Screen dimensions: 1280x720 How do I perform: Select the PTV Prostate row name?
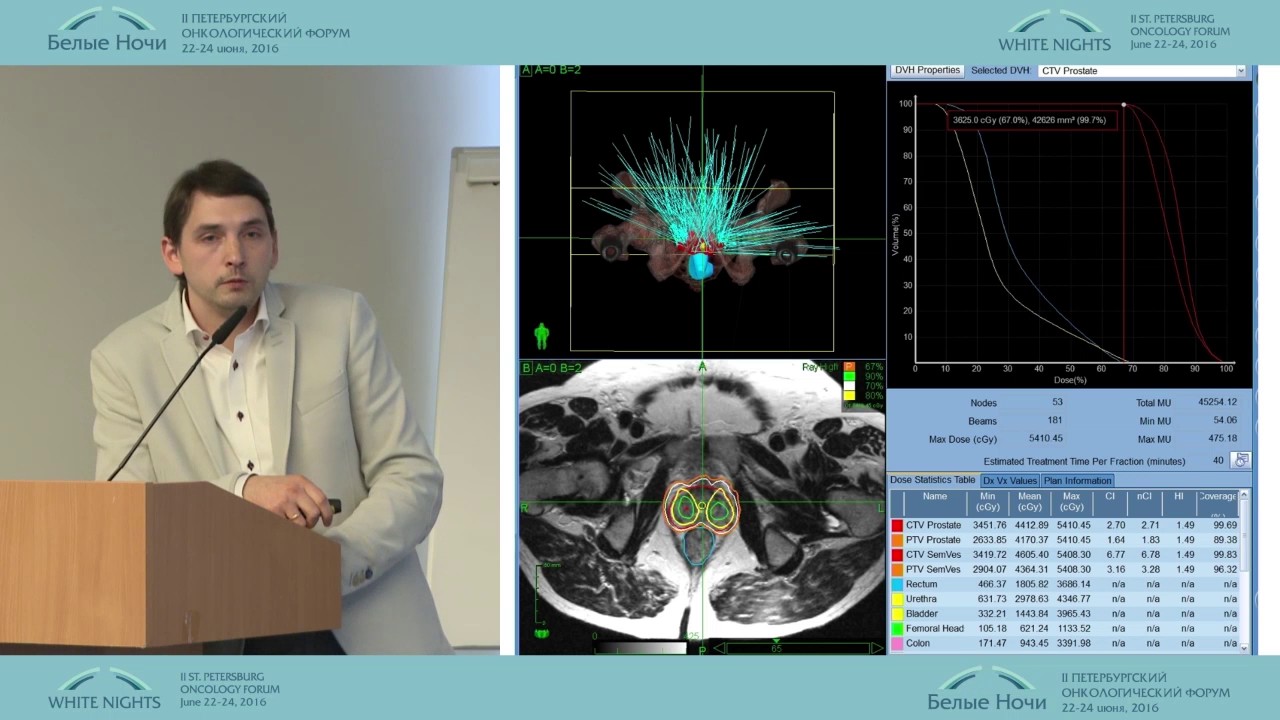point(933,540)
